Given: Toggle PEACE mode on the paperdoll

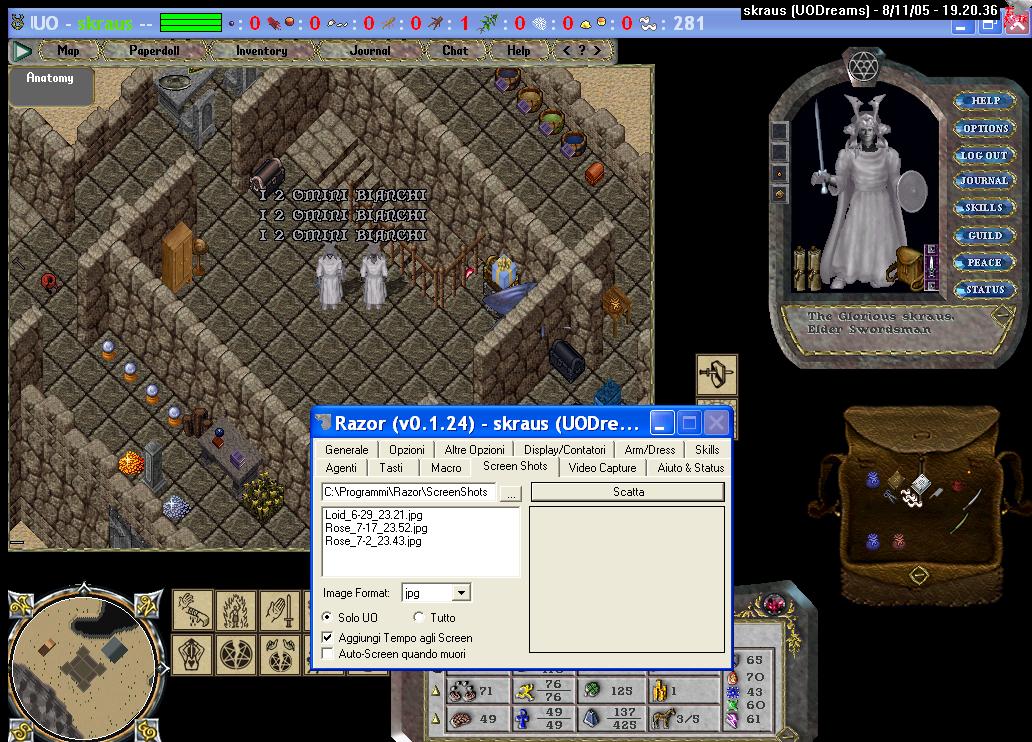Looking at the screenshot, I should 985,263.
